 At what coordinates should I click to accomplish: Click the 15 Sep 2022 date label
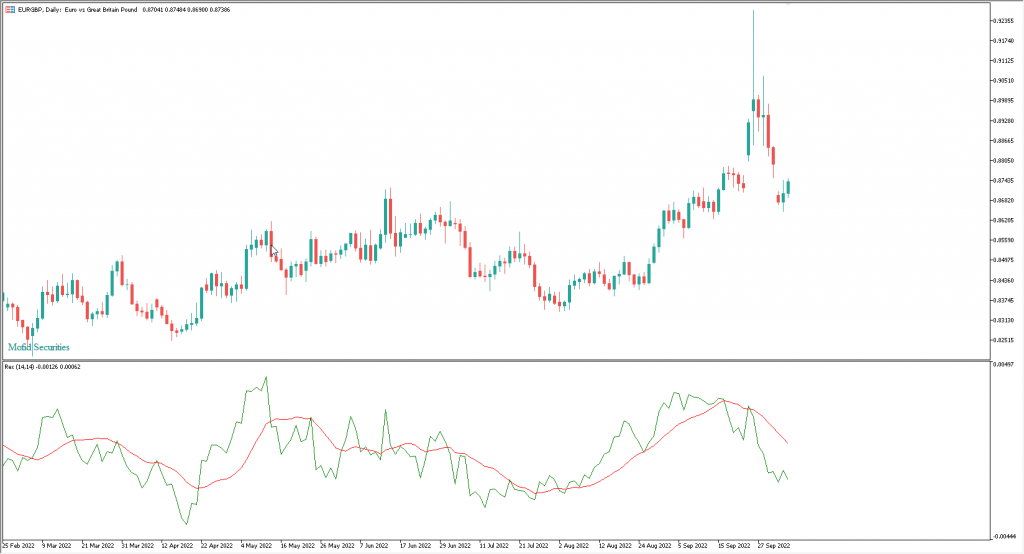[x=737, y=547]
